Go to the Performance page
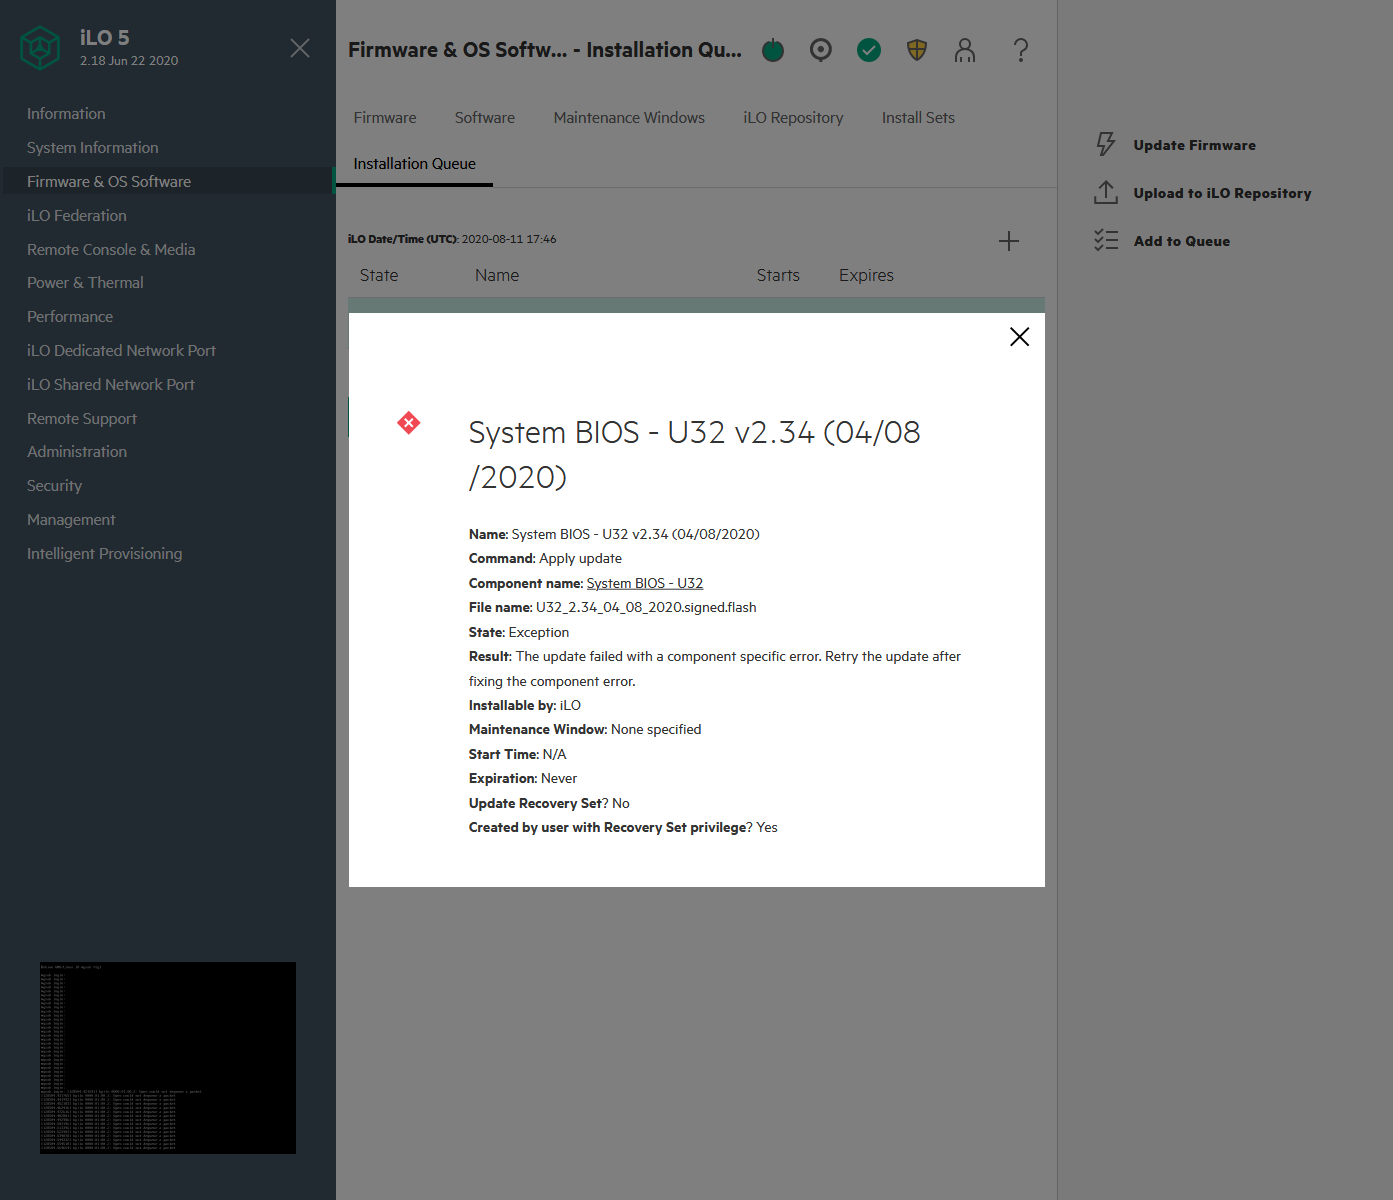 [x=70, y=317]
